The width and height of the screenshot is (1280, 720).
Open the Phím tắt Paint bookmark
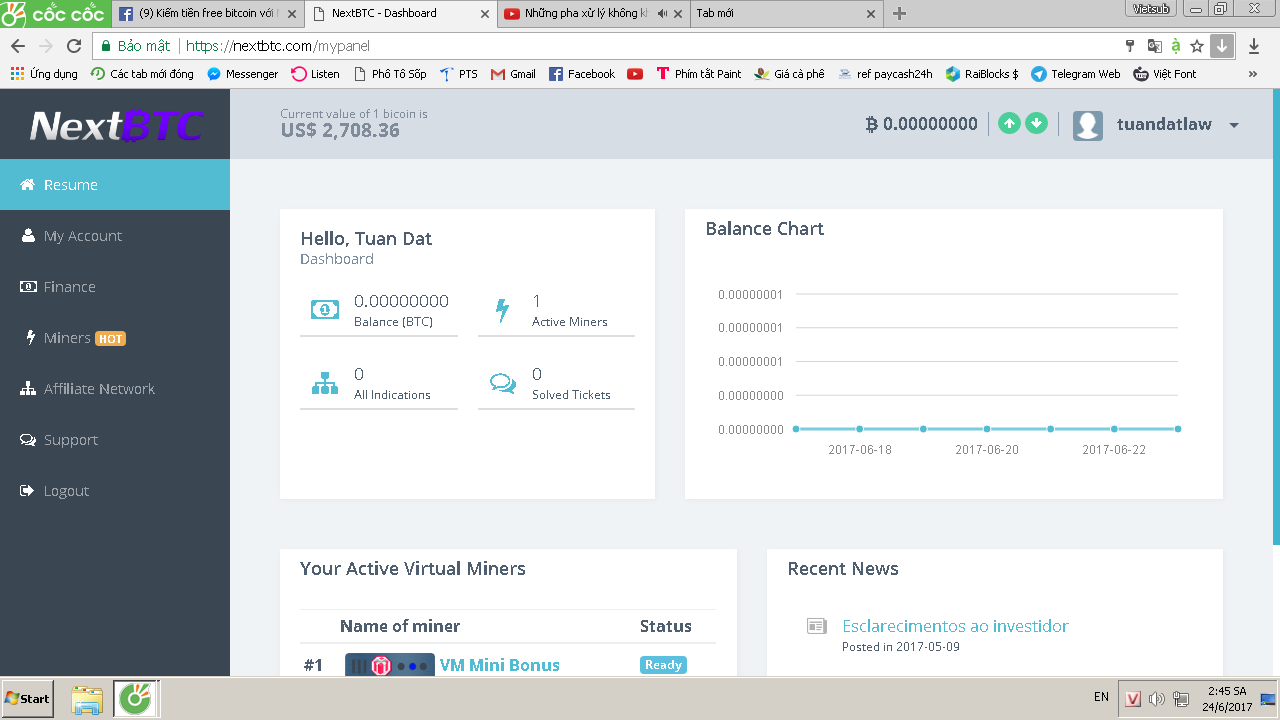(x=698, y=74)
